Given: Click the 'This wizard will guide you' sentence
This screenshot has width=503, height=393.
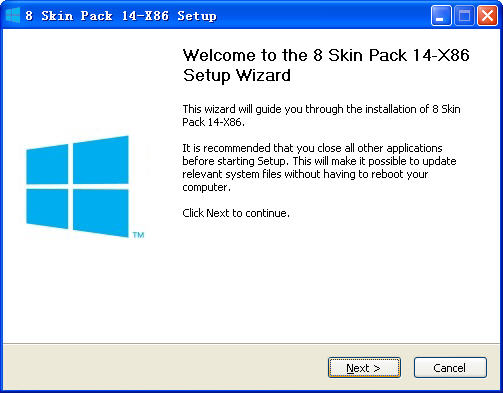Looking at the screenshot, I should (x=321, y=115).
